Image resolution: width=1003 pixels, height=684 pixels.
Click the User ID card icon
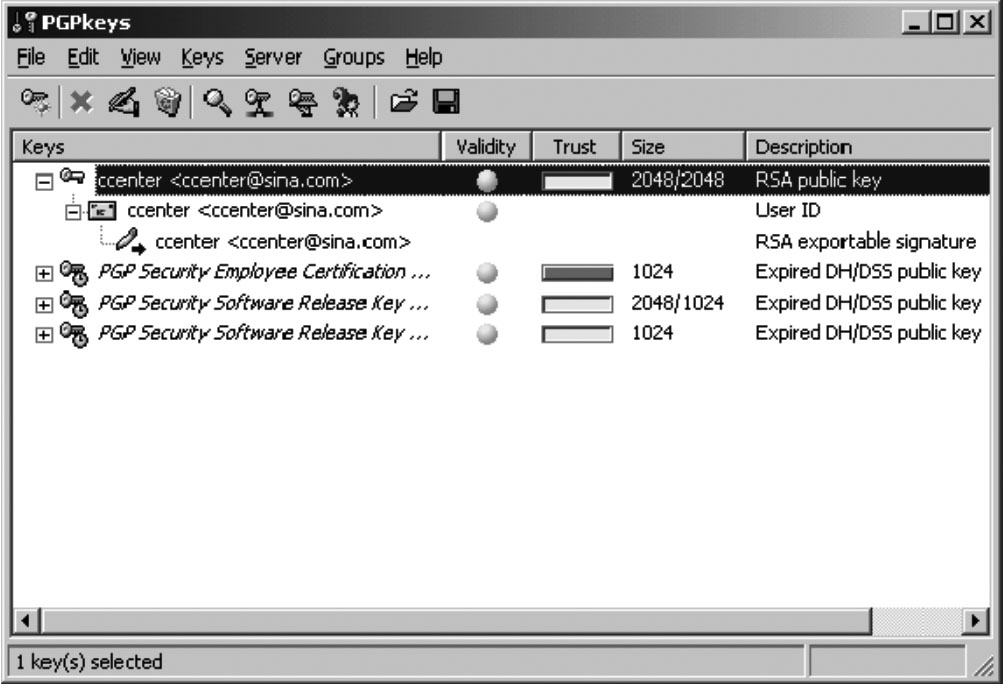102,211
